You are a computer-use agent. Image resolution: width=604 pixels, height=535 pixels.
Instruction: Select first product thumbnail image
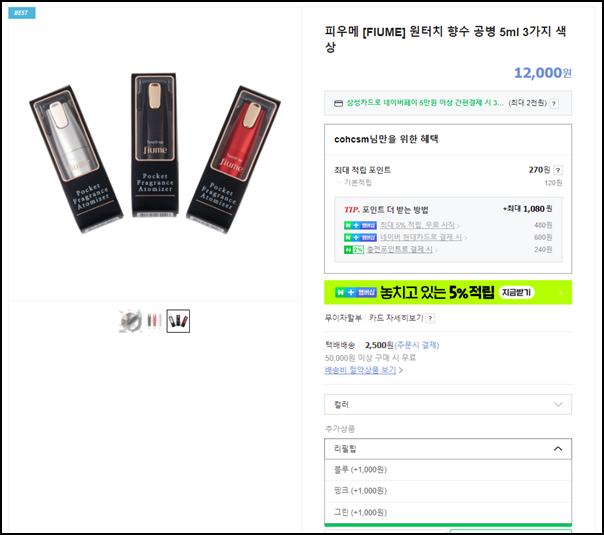pyautogui.click(x=130, y=321)
